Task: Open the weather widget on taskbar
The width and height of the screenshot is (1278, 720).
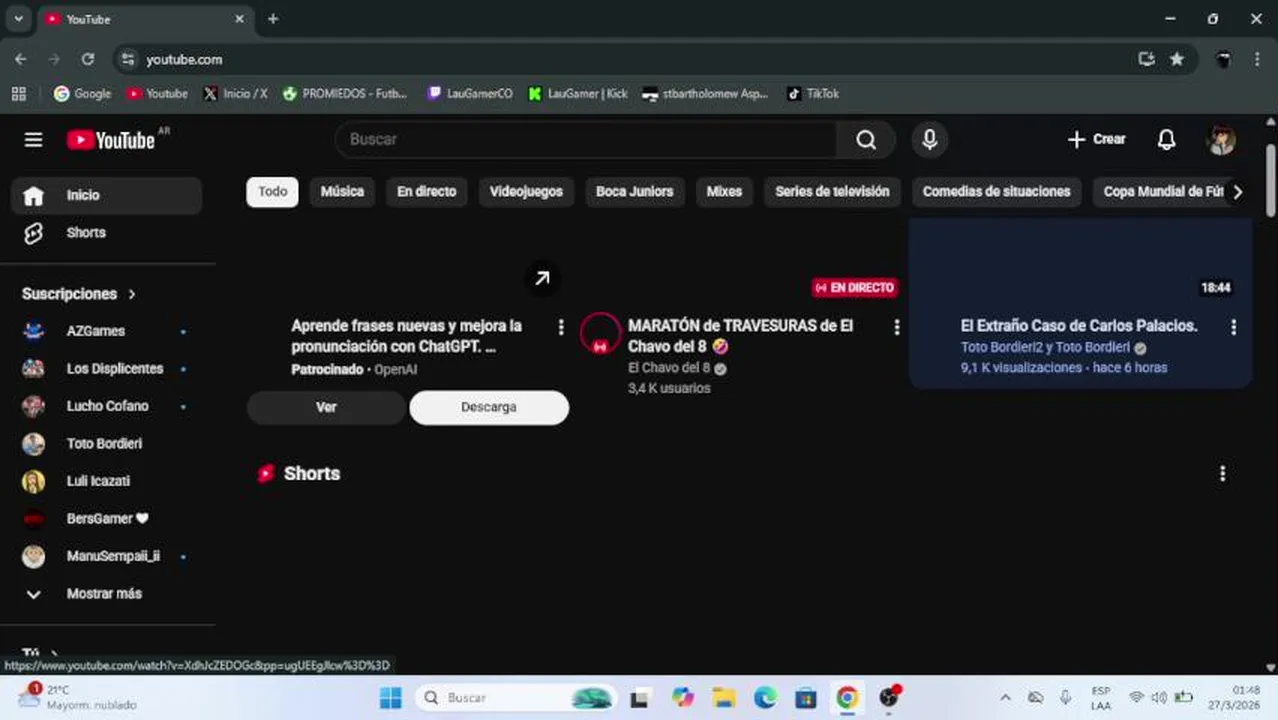Action: [x=77, y=698]
